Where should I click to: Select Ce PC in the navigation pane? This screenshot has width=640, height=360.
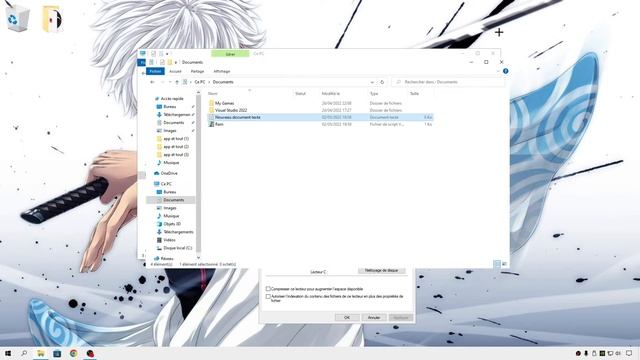point(166,184)
